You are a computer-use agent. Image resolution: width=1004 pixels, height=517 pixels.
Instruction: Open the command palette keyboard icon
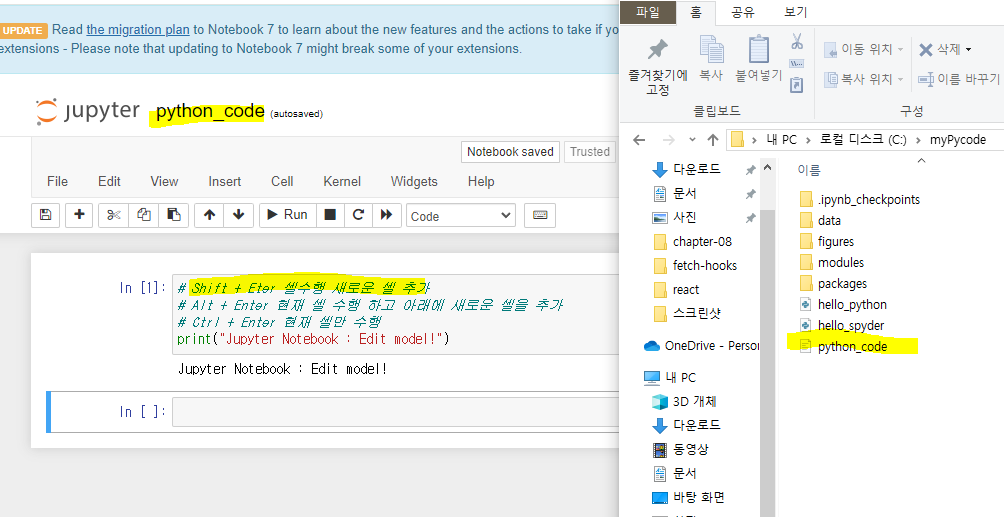coord(540,215)
